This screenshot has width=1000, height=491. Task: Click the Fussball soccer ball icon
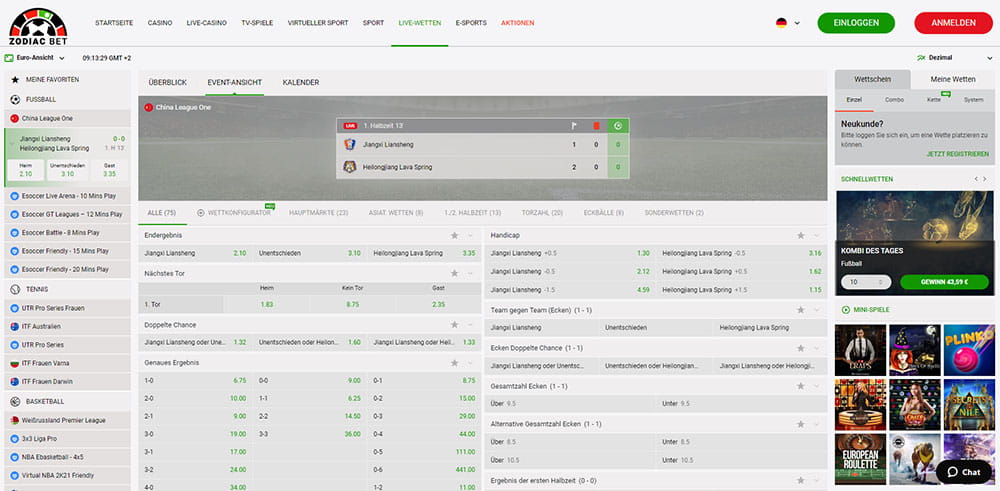[x=15, y=99]
